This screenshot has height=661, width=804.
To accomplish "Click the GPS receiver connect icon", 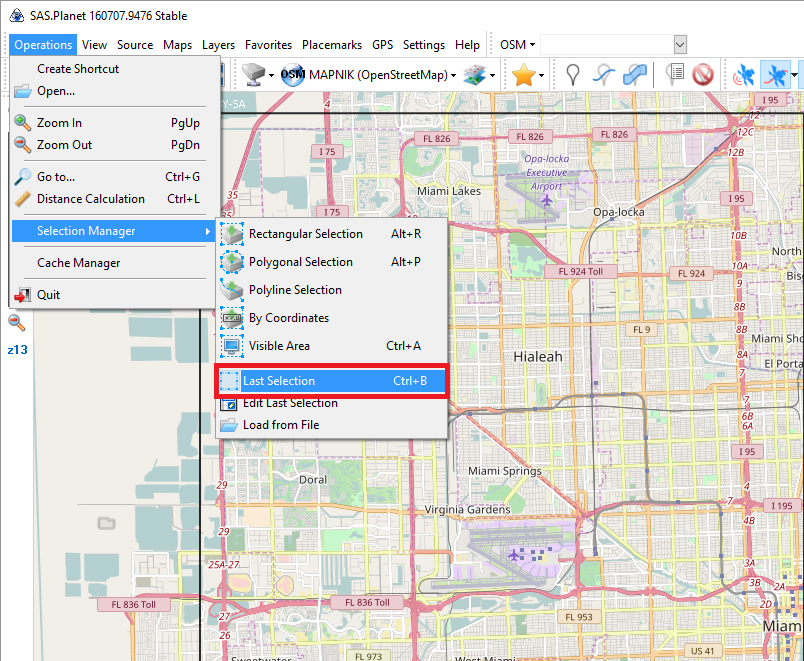I will (743, 75).
